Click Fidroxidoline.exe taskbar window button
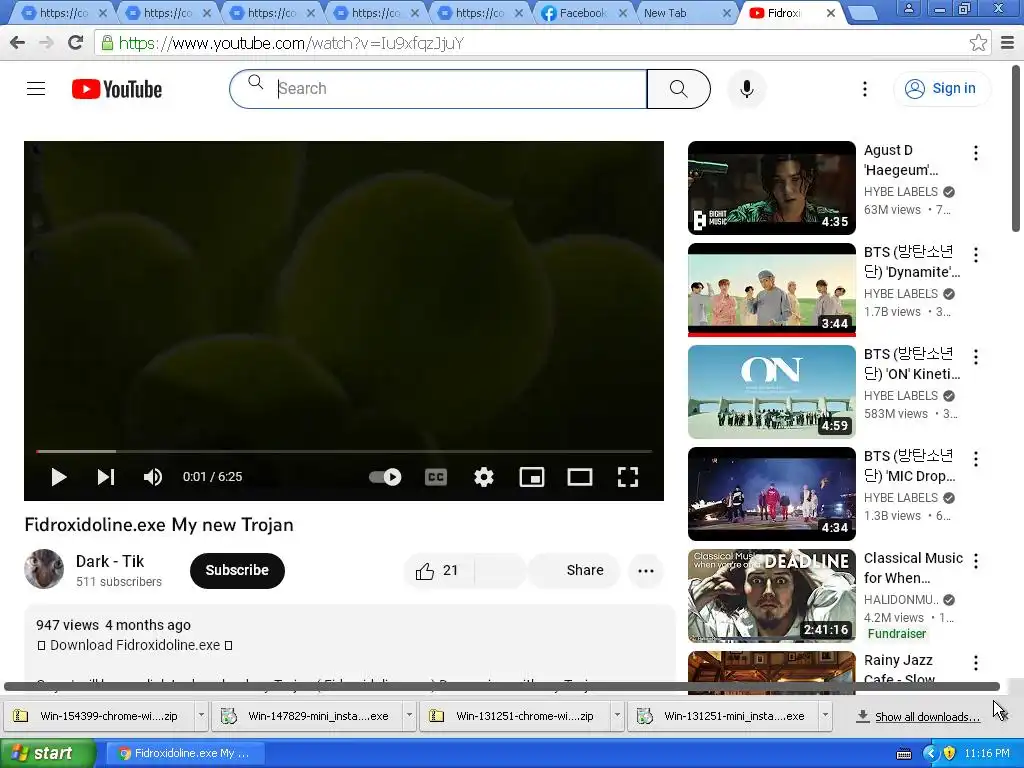 coord(185,753)
